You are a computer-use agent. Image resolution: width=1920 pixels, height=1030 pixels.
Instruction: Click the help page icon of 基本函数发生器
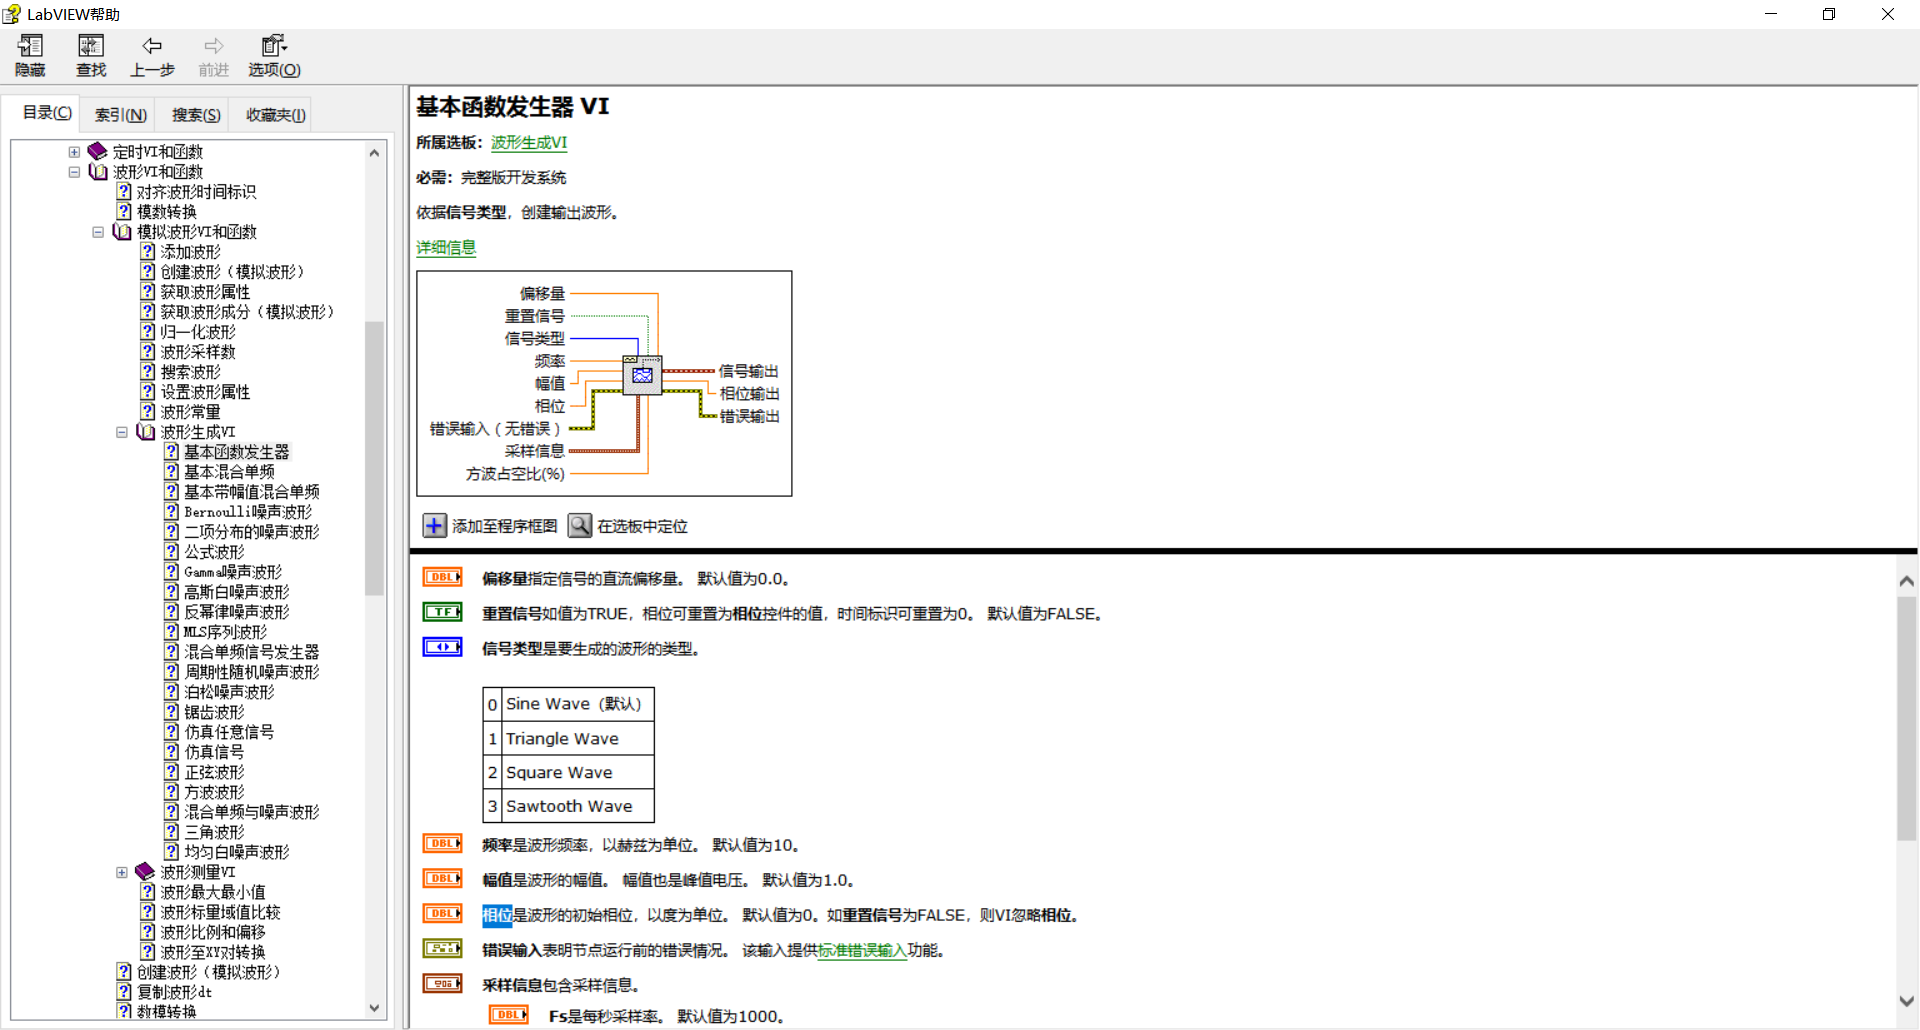click(x=172, y=451)
